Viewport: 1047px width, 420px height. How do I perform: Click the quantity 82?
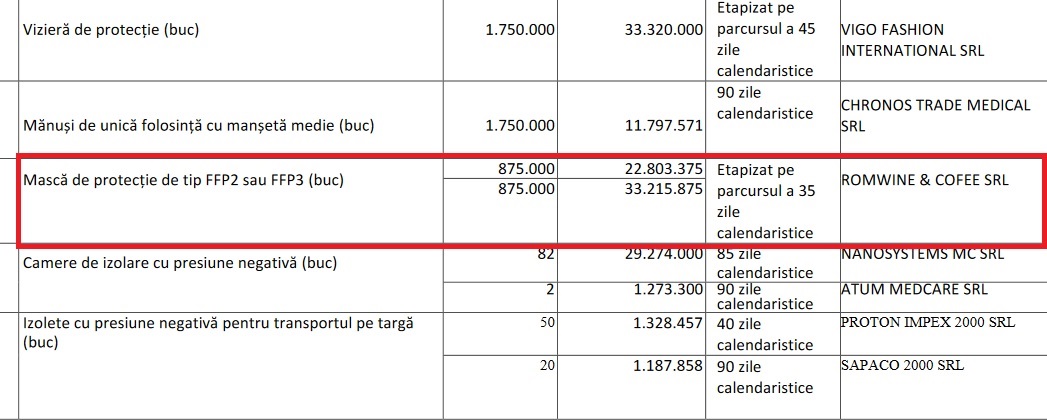[x=546, y=254]
